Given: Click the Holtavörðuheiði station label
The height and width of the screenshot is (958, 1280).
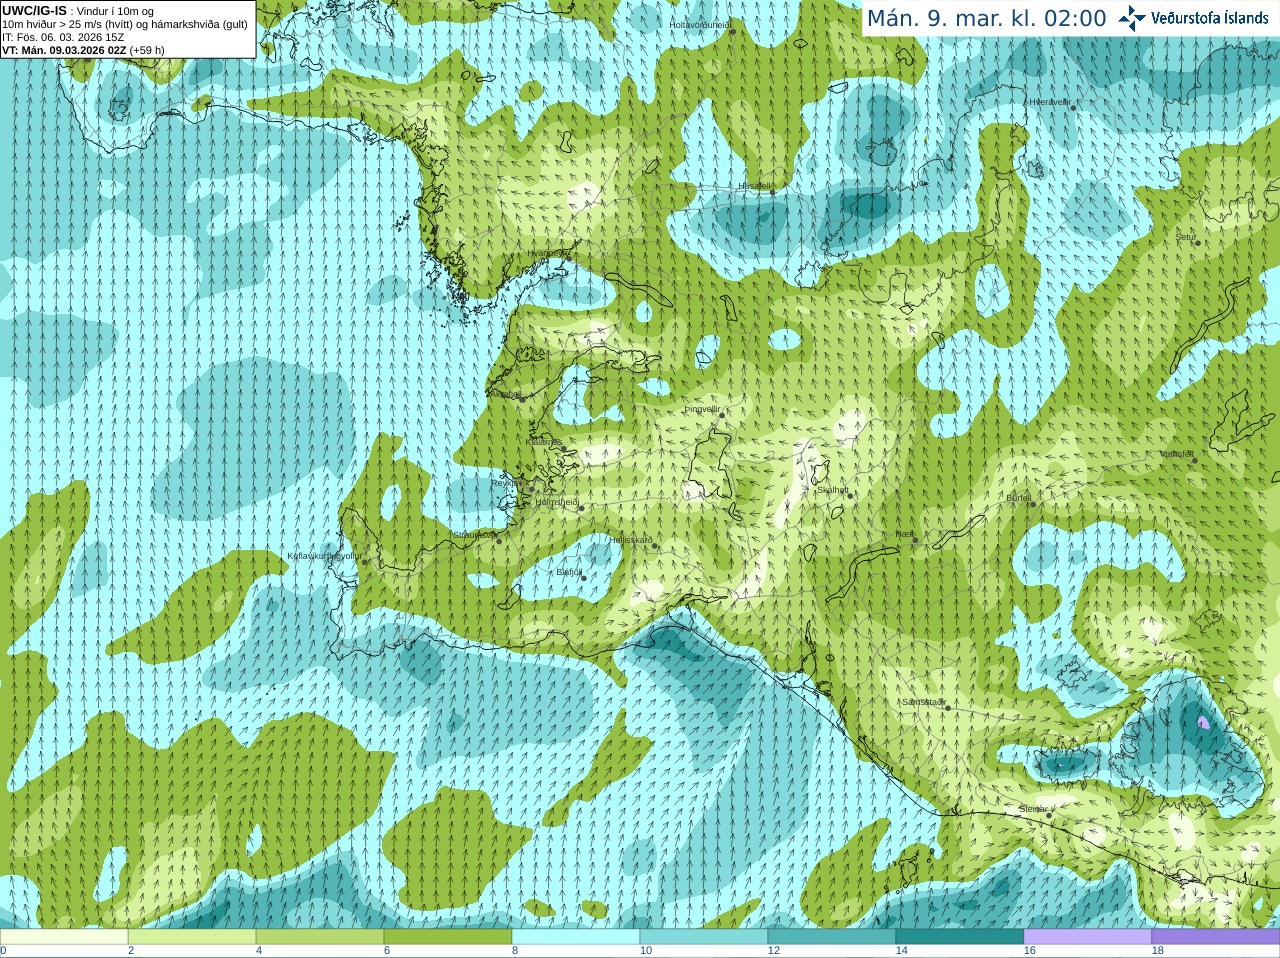Looking at the screenshot, I should point(700,24).
